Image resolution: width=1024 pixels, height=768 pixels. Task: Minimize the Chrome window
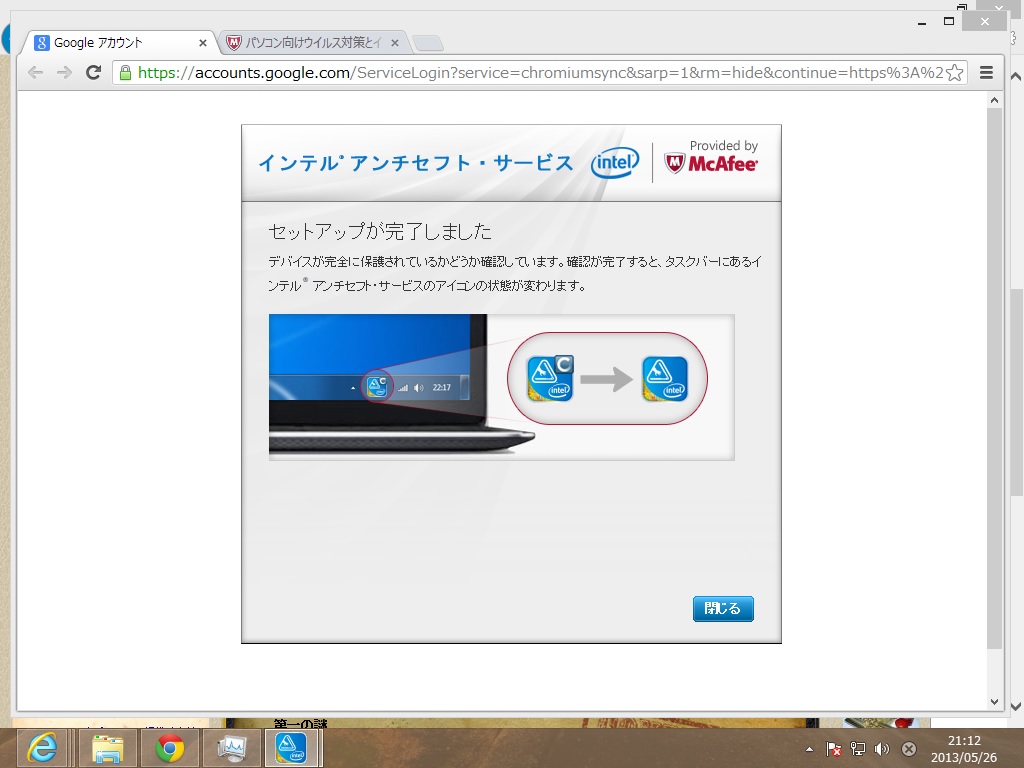pyautogui.click(x=922, y=22)
